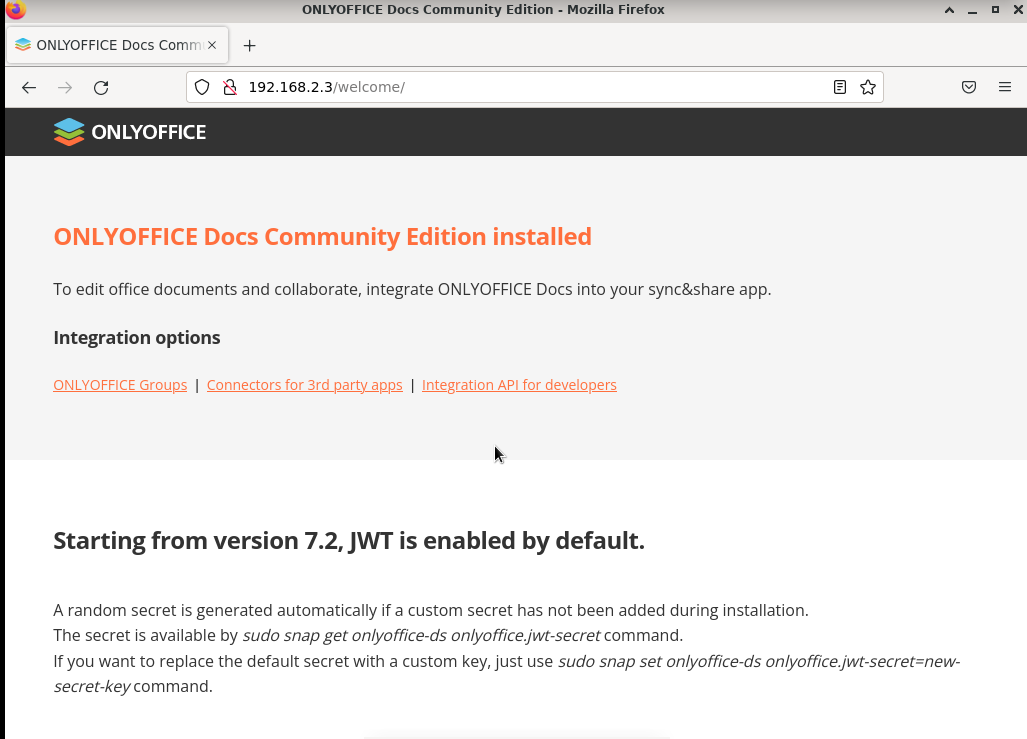Image resolution: width=1027 pixels, height=739 pixels.
Task: Toggle reader view in address bar
Action: click(x=840, y=87)
